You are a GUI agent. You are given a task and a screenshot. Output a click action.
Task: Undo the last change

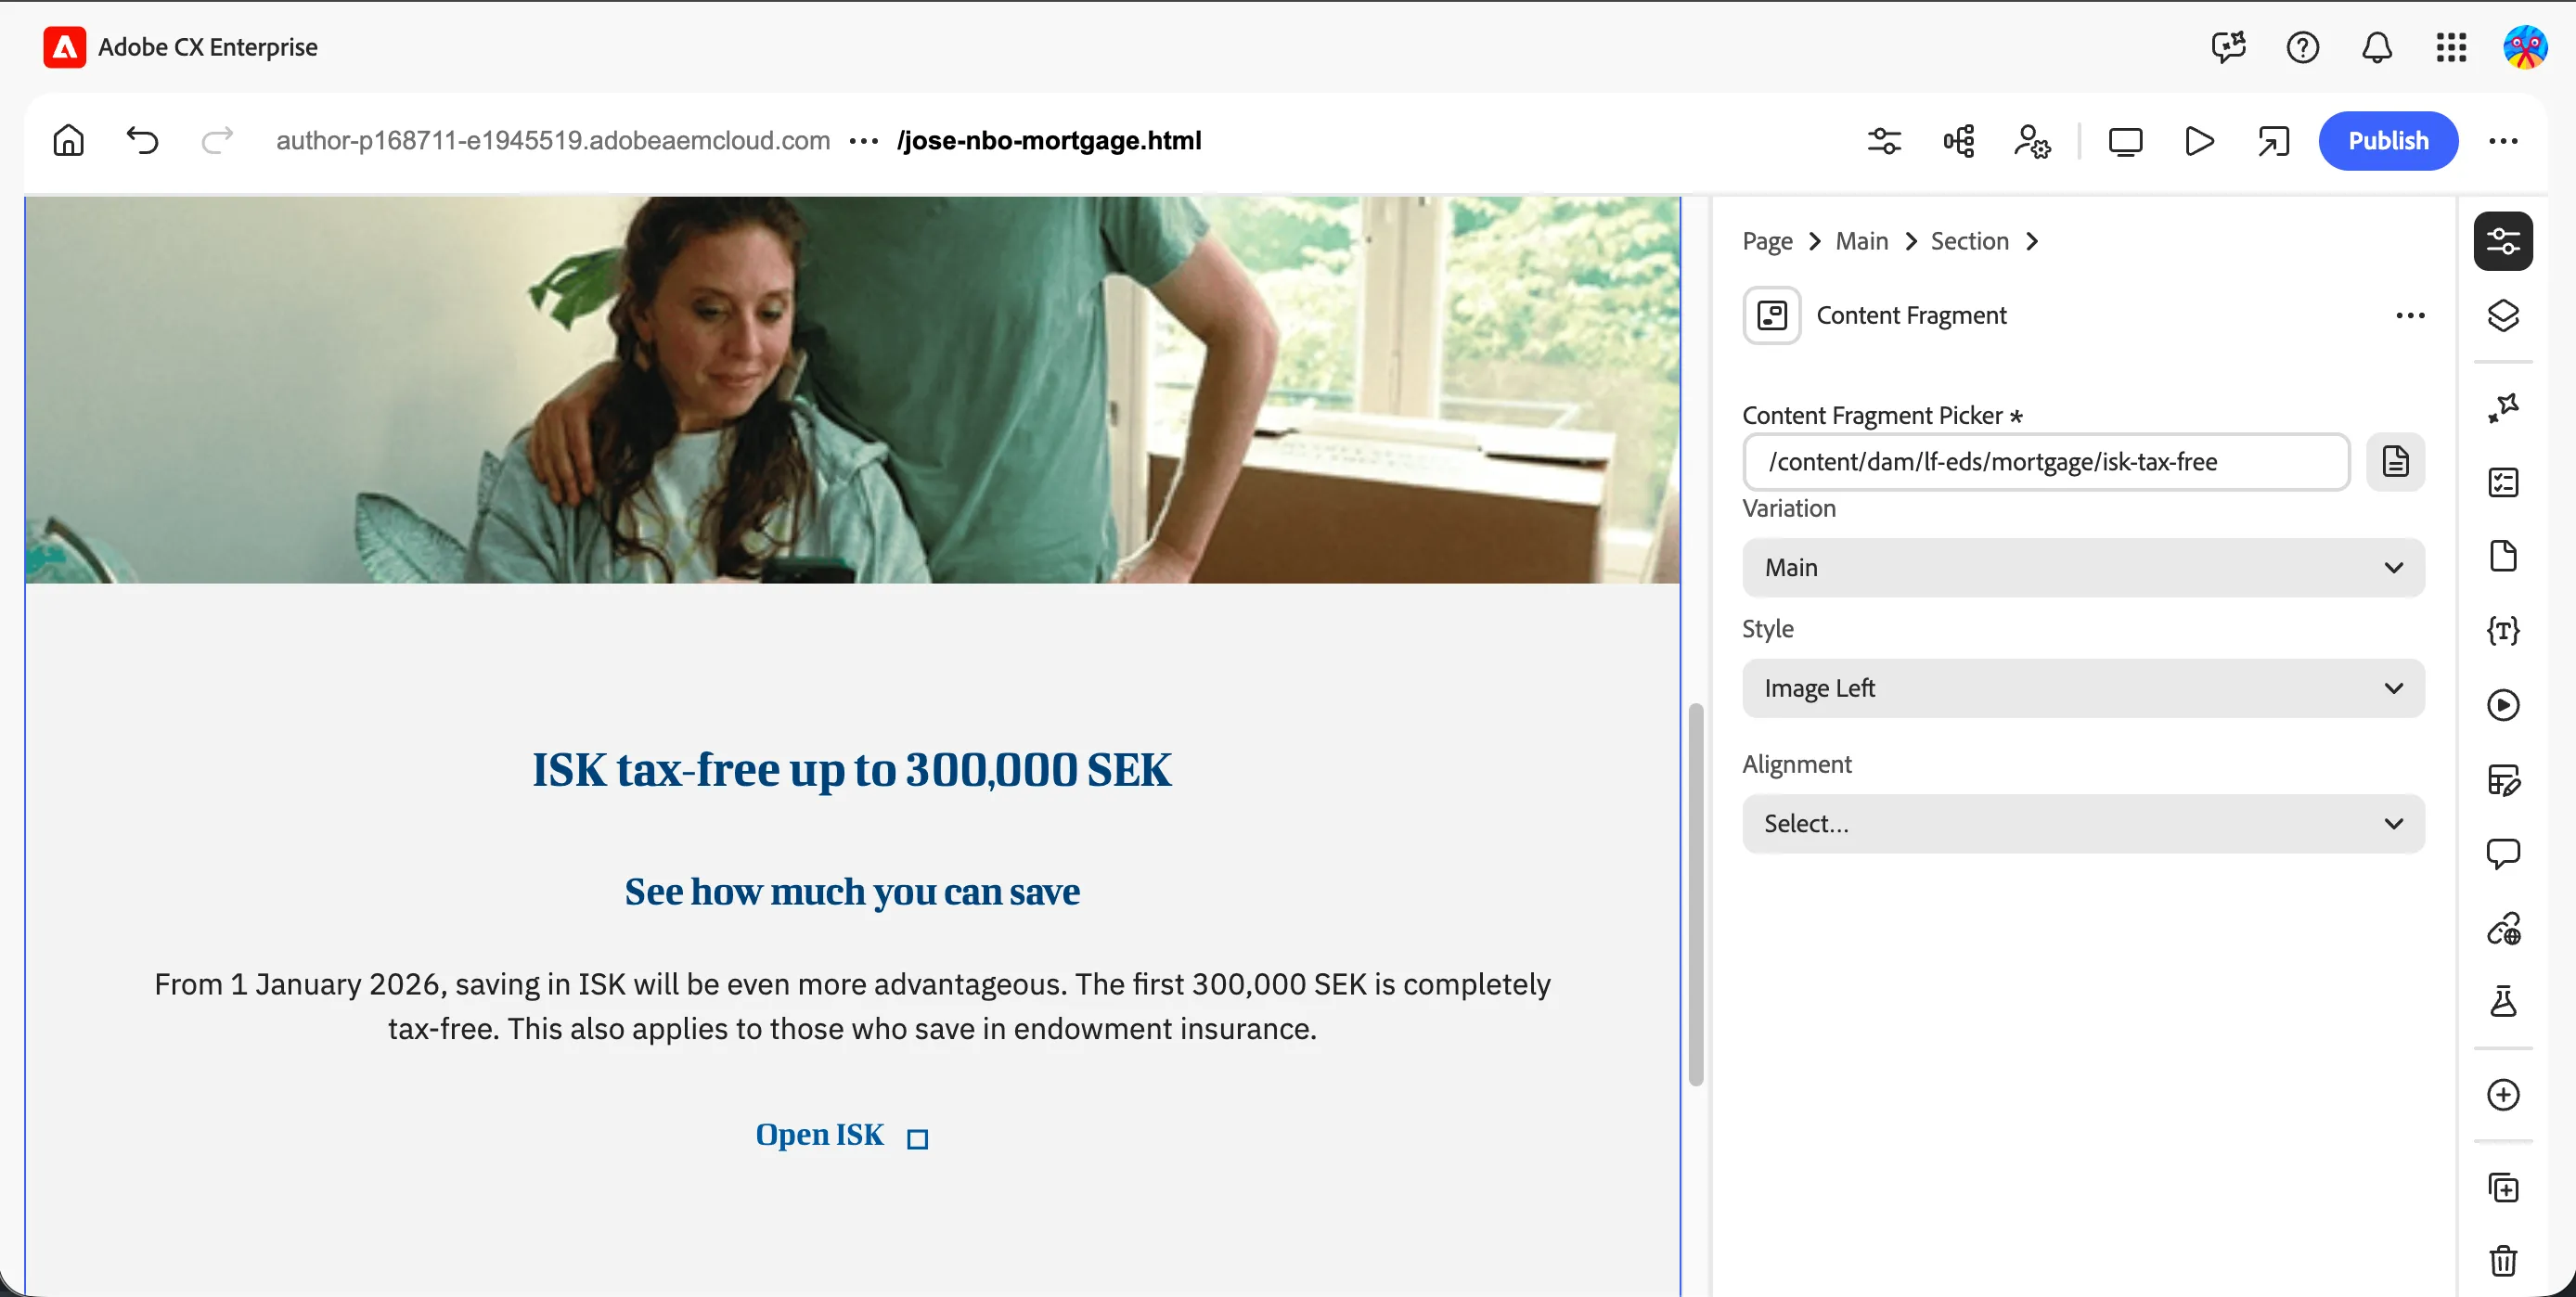142,140
